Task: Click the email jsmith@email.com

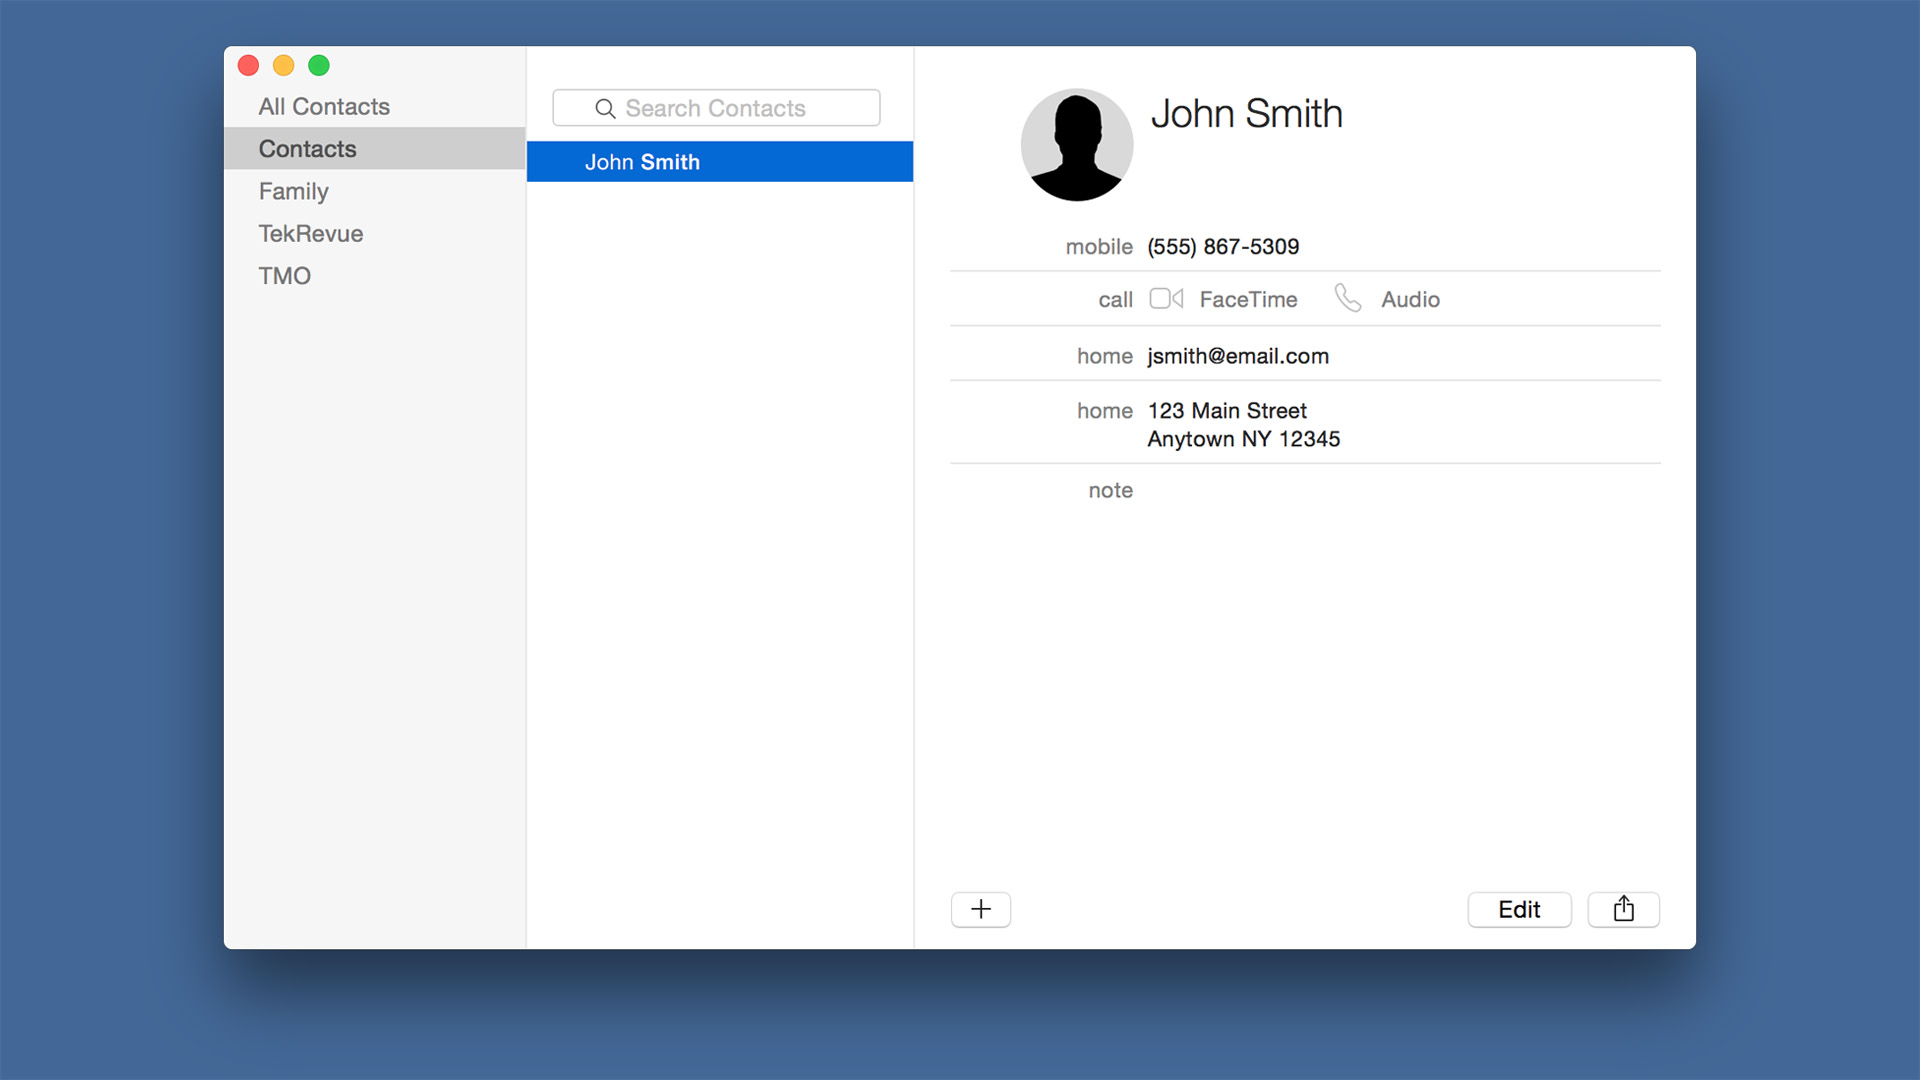Action: pyautogui.click(x=1238, y=356)
